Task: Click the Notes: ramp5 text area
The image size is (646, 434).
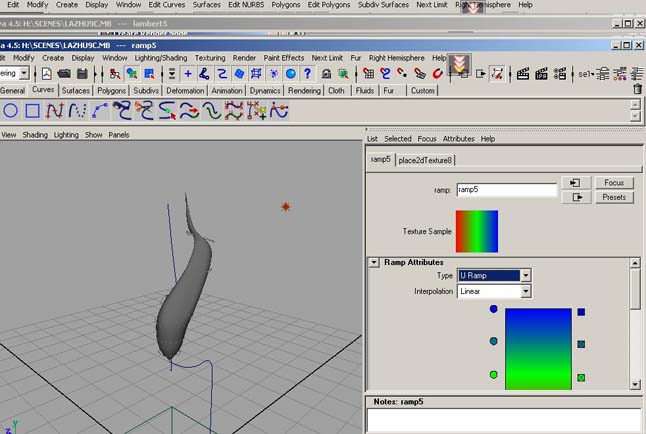Action: point(503,420)
